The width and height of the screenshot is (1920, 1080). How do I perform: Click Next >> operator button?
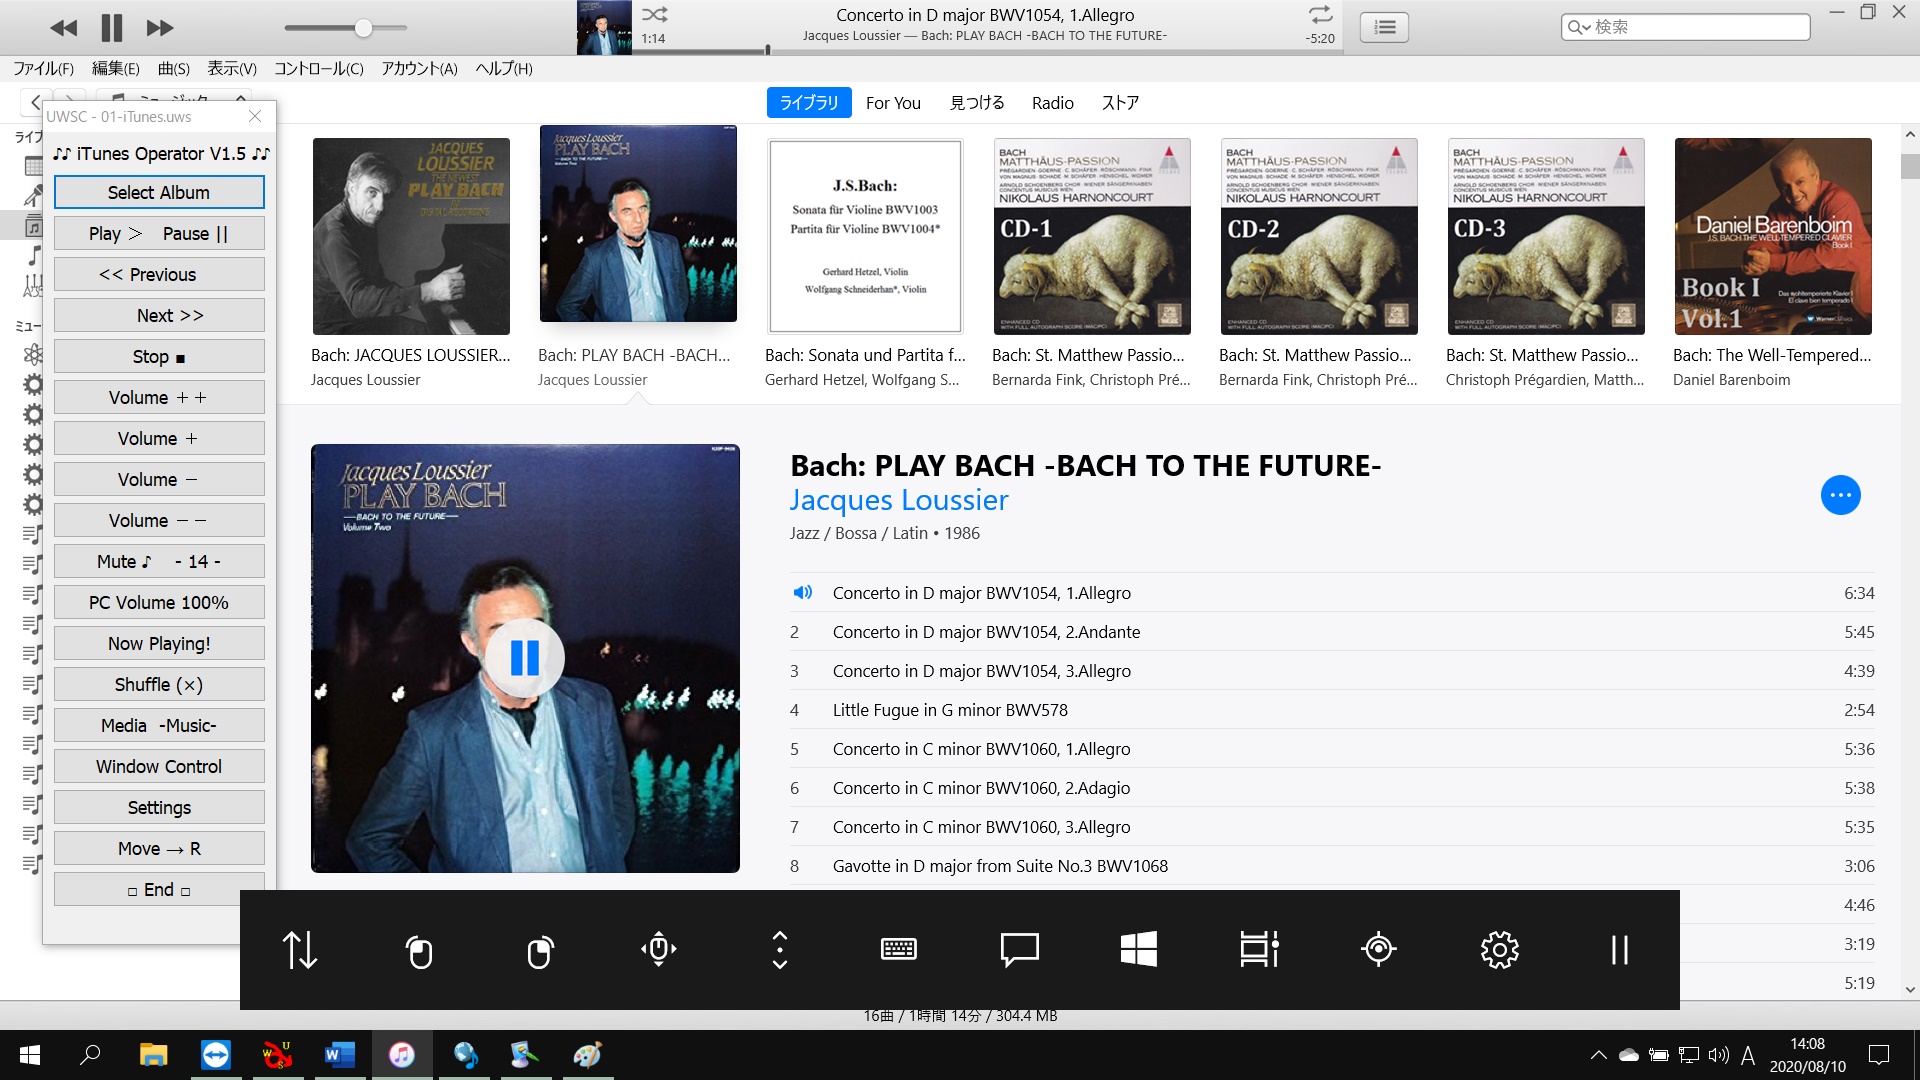click(159, 315)
